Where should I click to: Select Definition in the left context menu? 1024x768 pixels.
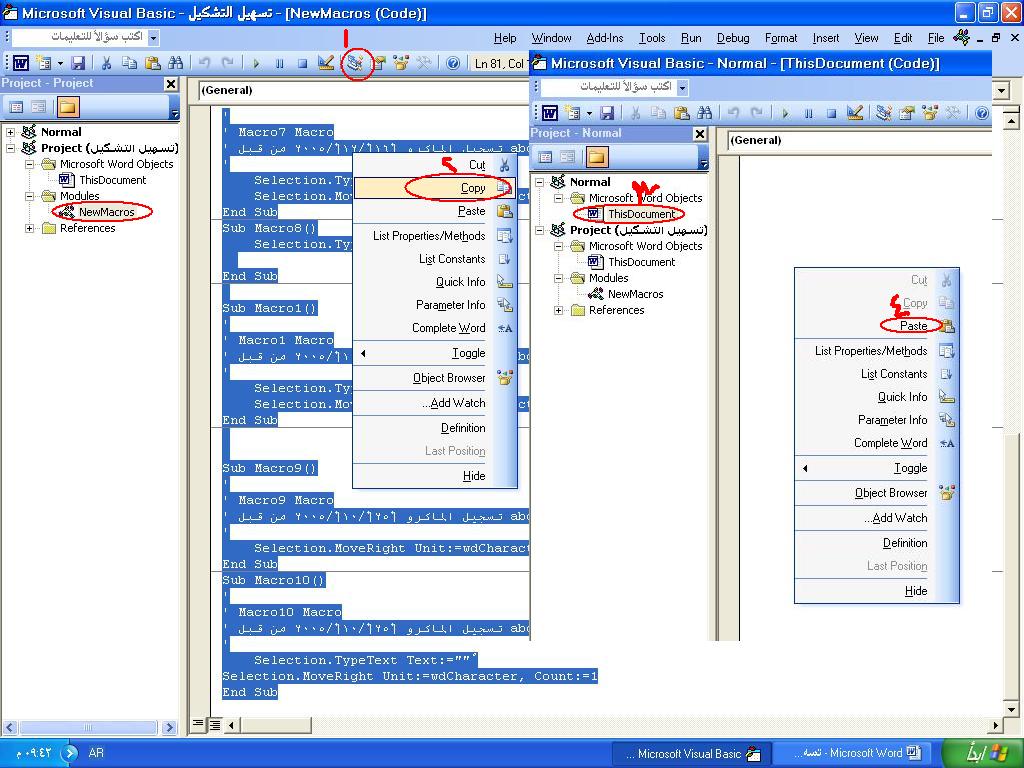435,428
